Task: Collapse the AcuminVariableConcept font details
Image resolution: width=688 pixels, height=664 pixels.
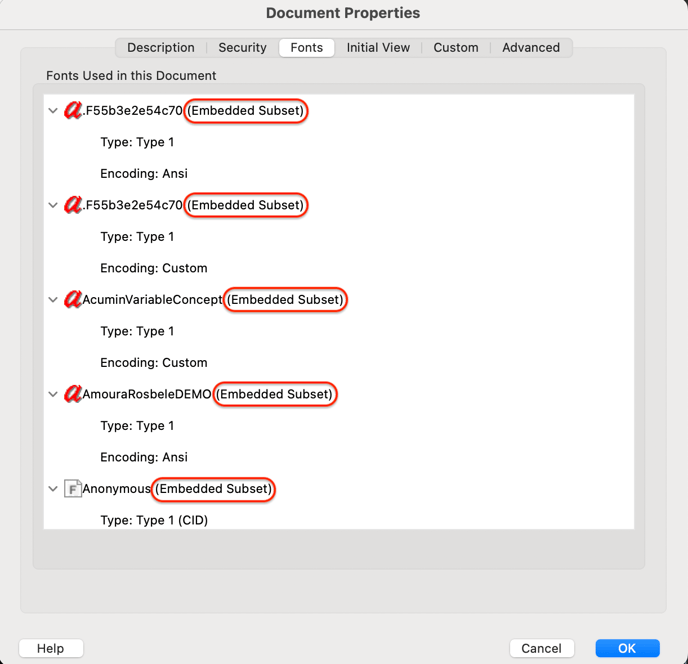Action: pyautogui.click(x=53, y=300)
